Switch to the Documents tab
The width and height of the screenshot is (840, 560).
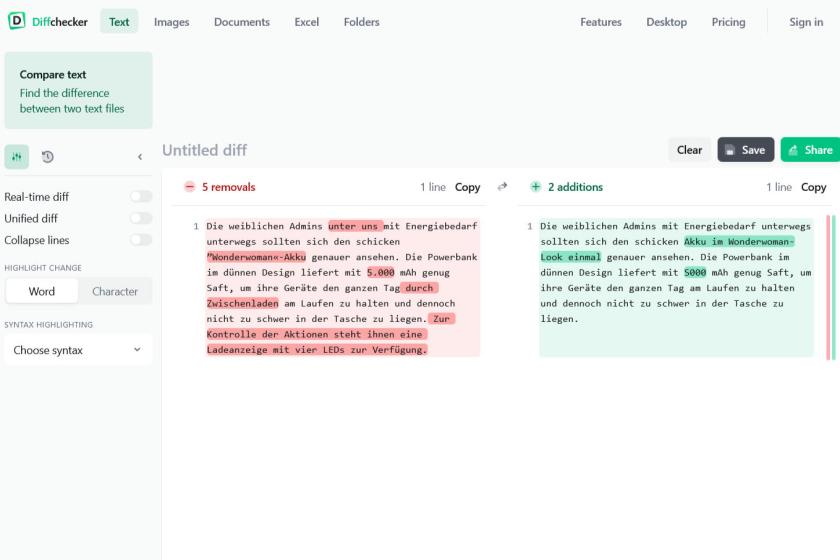pyautogui.click(x=242, y=22)
